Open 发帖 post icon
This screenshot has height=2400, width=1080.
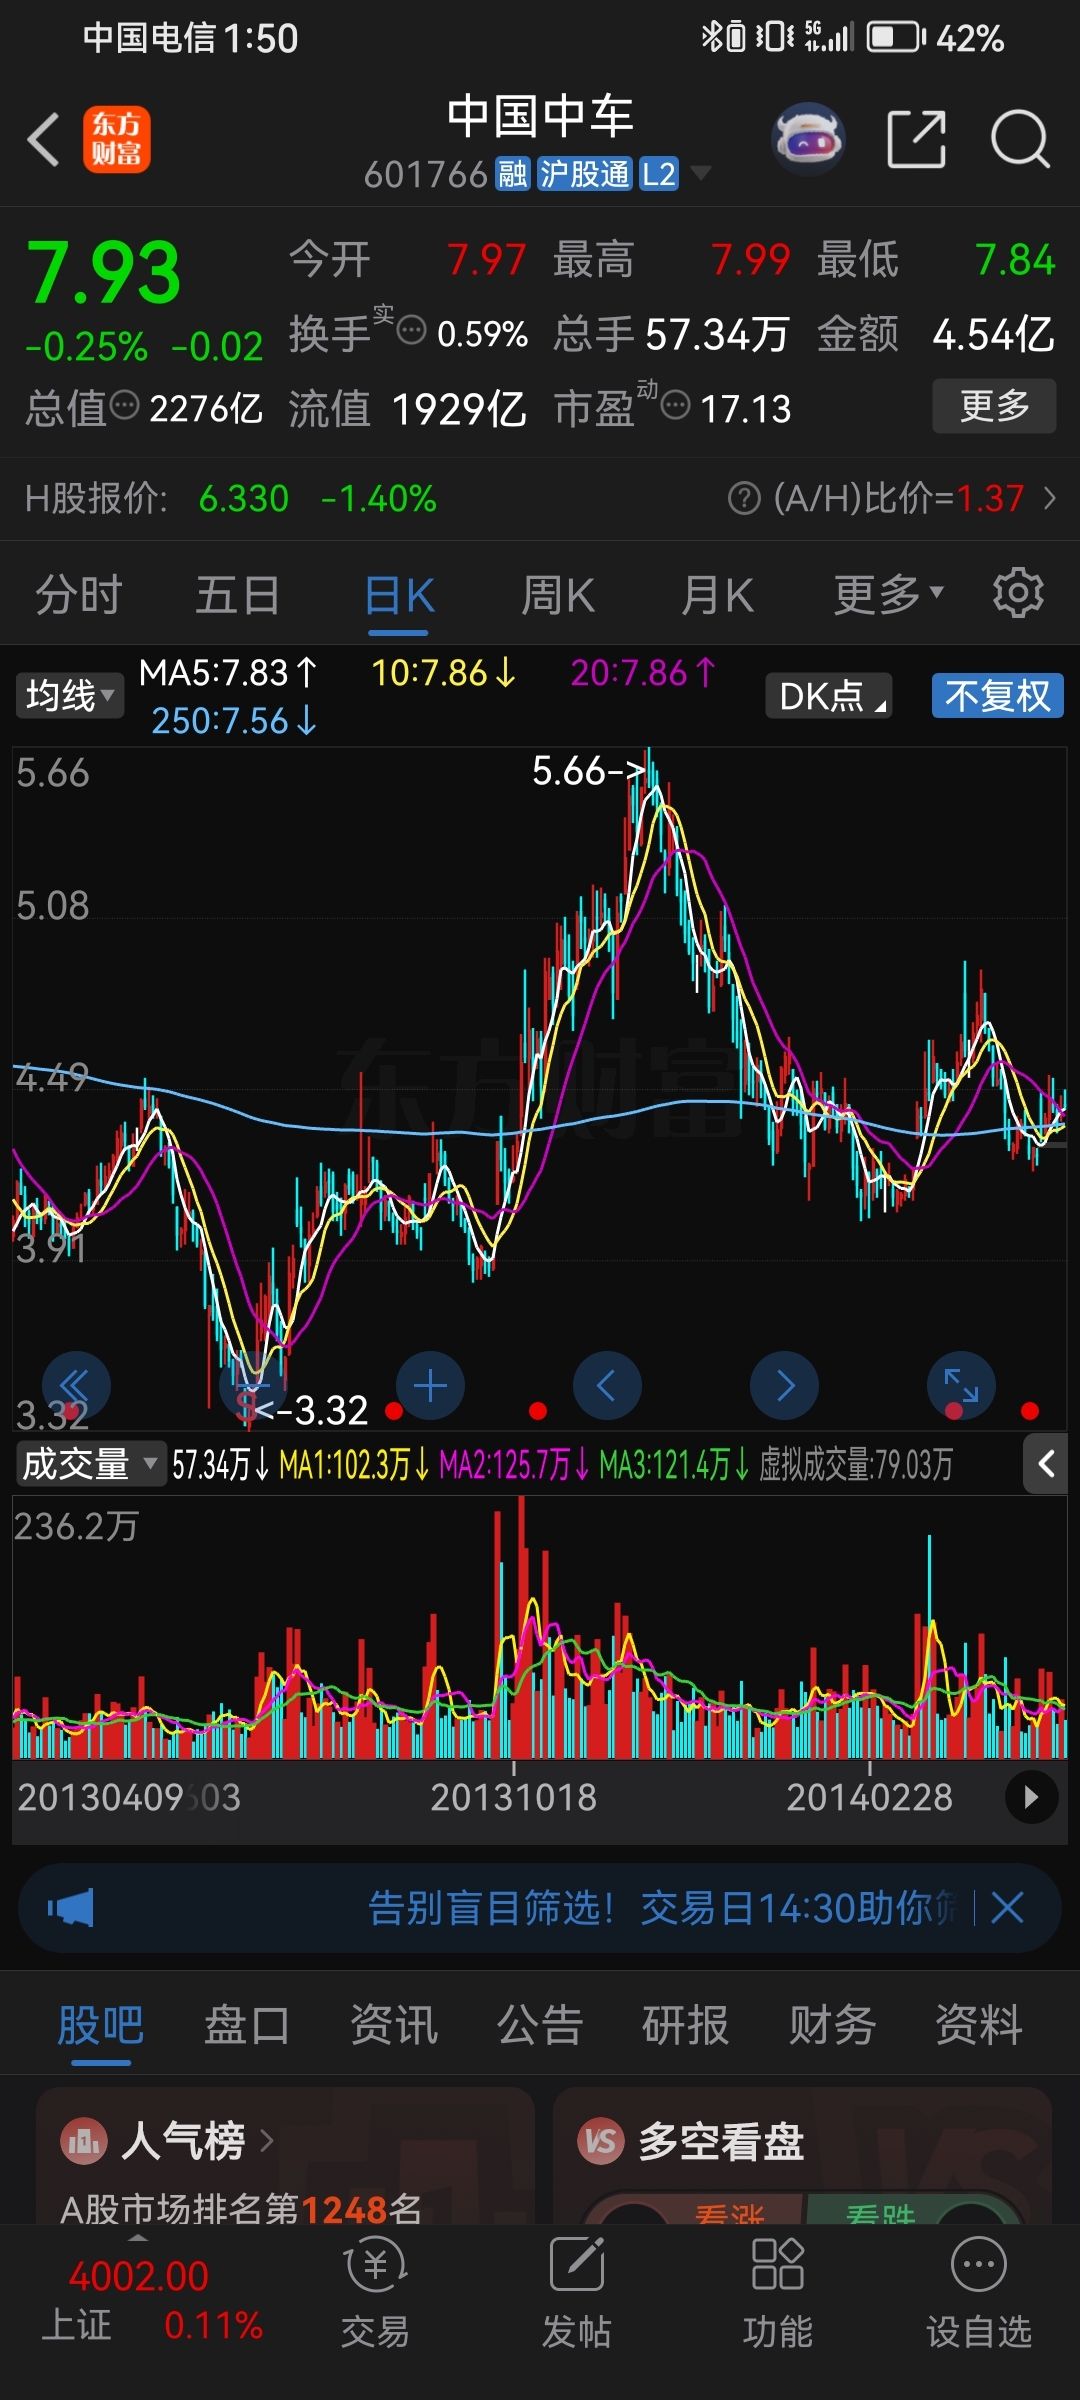coord(576,2292)
